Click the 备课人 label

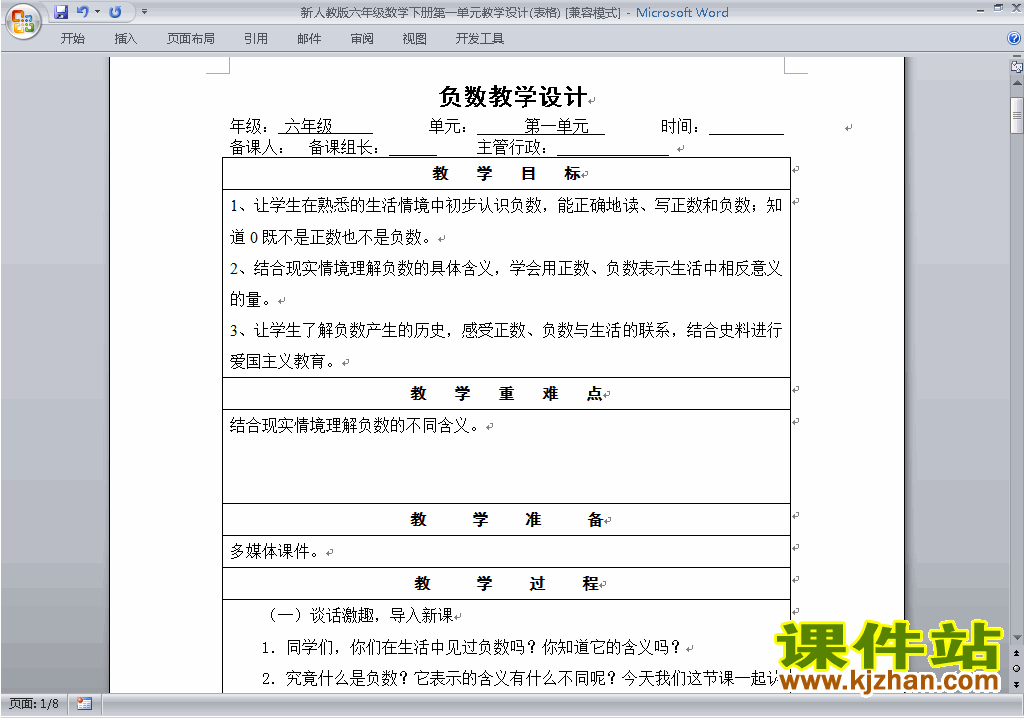(257, 148)
